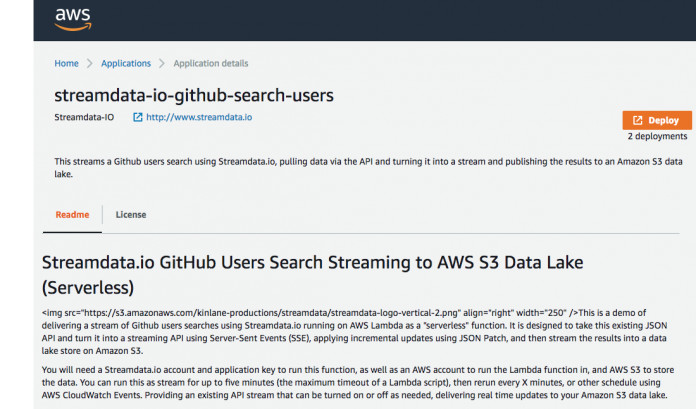Go to Home breadcrumb link
The image size is (696, 409).
click(66, 63)
